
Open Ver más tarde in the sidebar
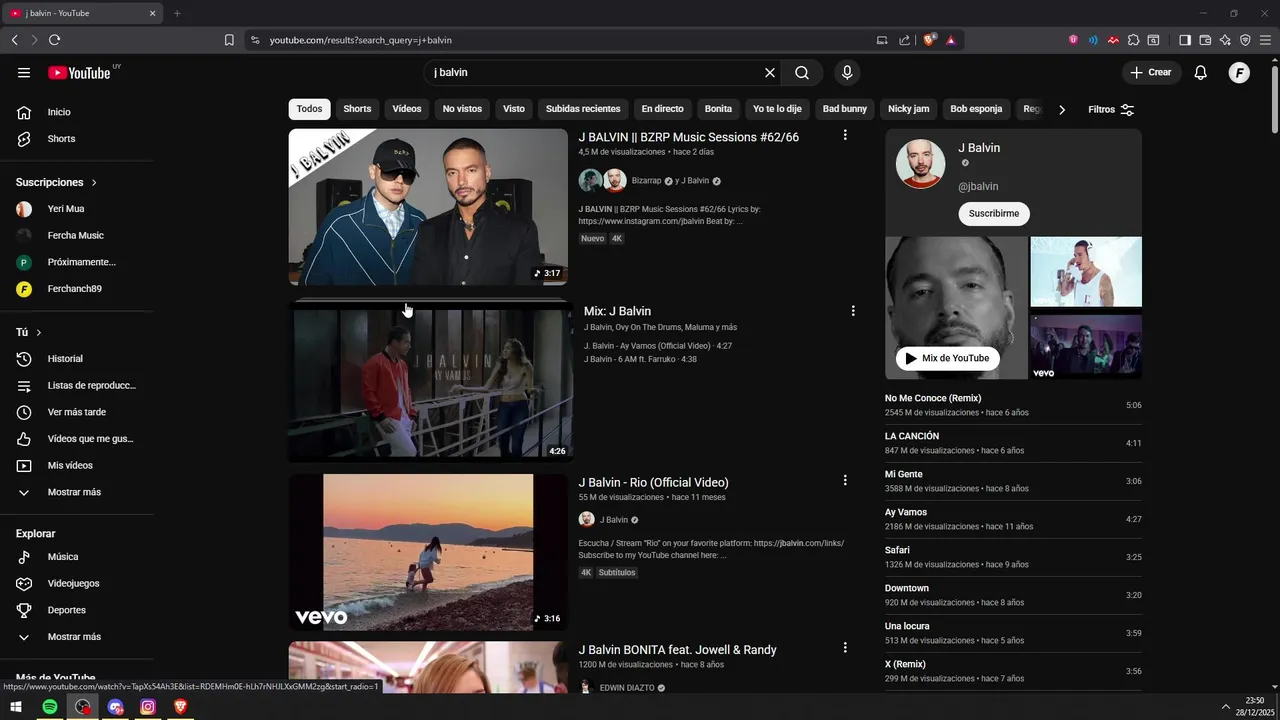click(77, 412)
